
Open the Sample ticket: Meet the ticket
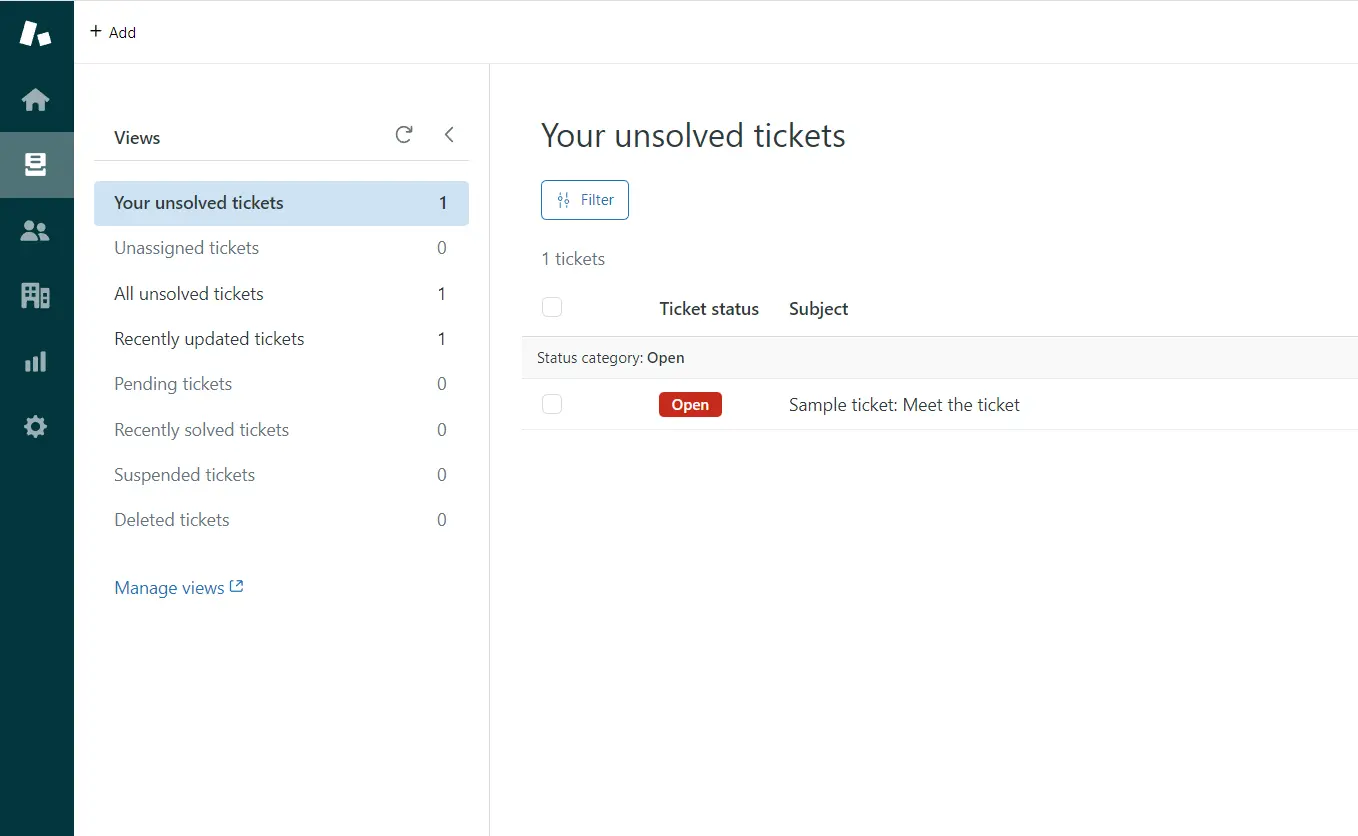(x=904, y=405)
